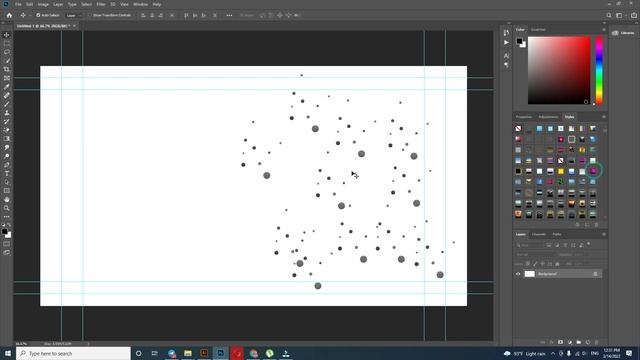Hide the Background layer eye icon
The width and height of the screenshot is (640, 360).
518,274
